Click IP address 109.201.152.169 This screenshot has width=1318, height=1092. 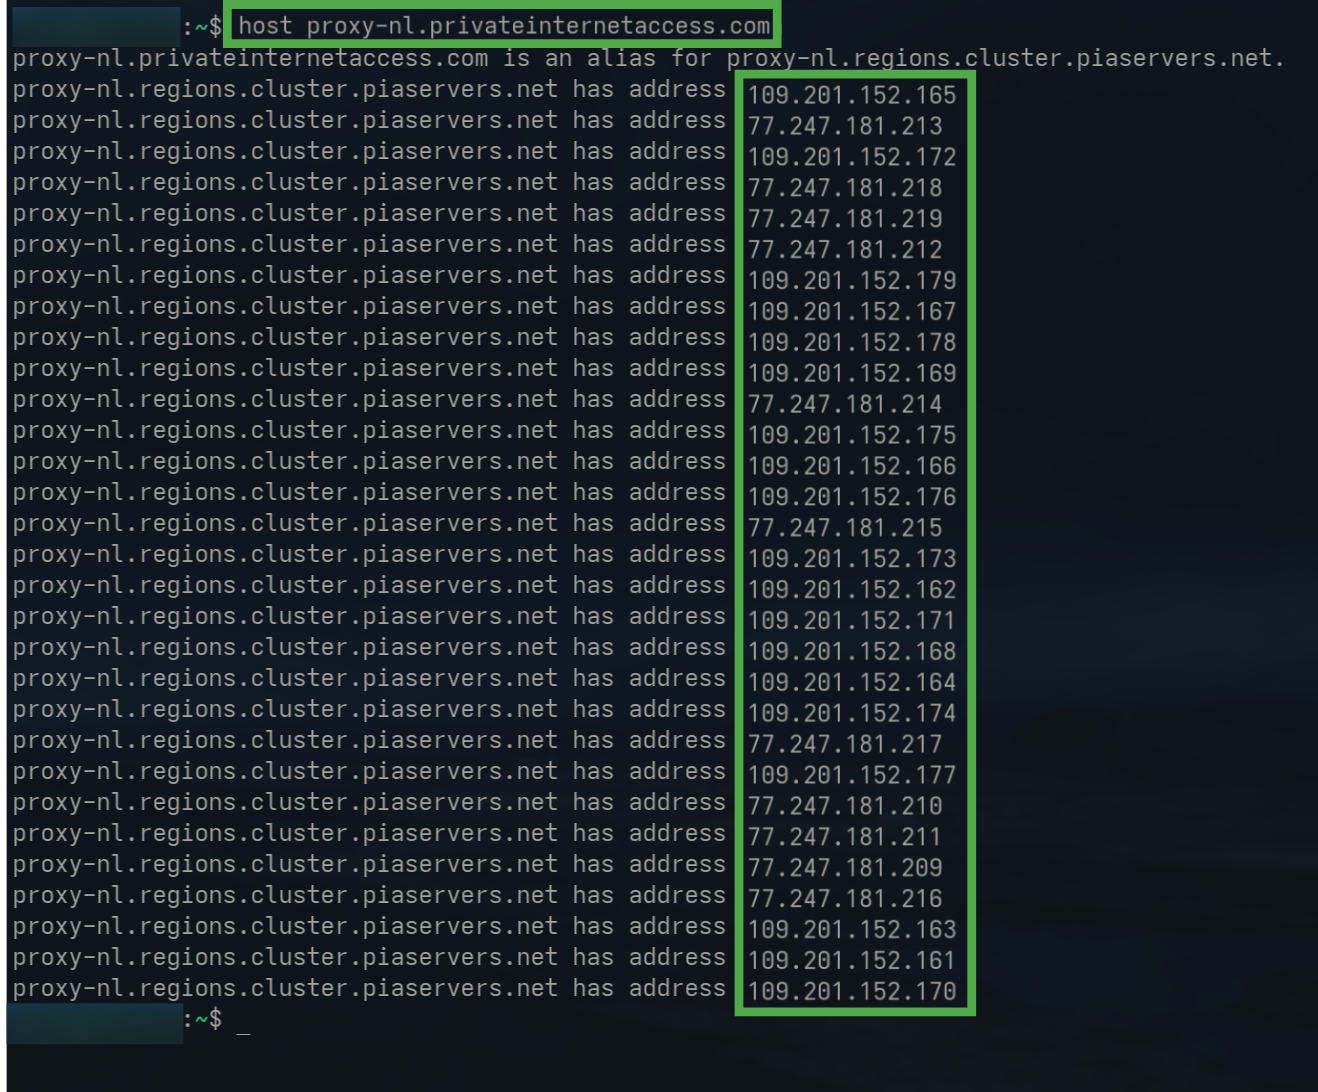tap(852, 374)
